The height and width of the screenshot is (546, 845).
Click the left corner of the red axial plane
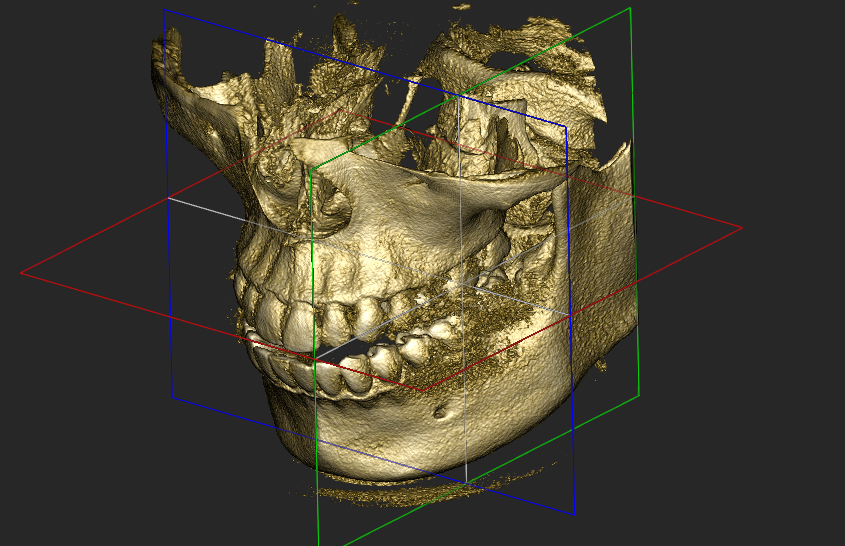click(x=21, y=272)
